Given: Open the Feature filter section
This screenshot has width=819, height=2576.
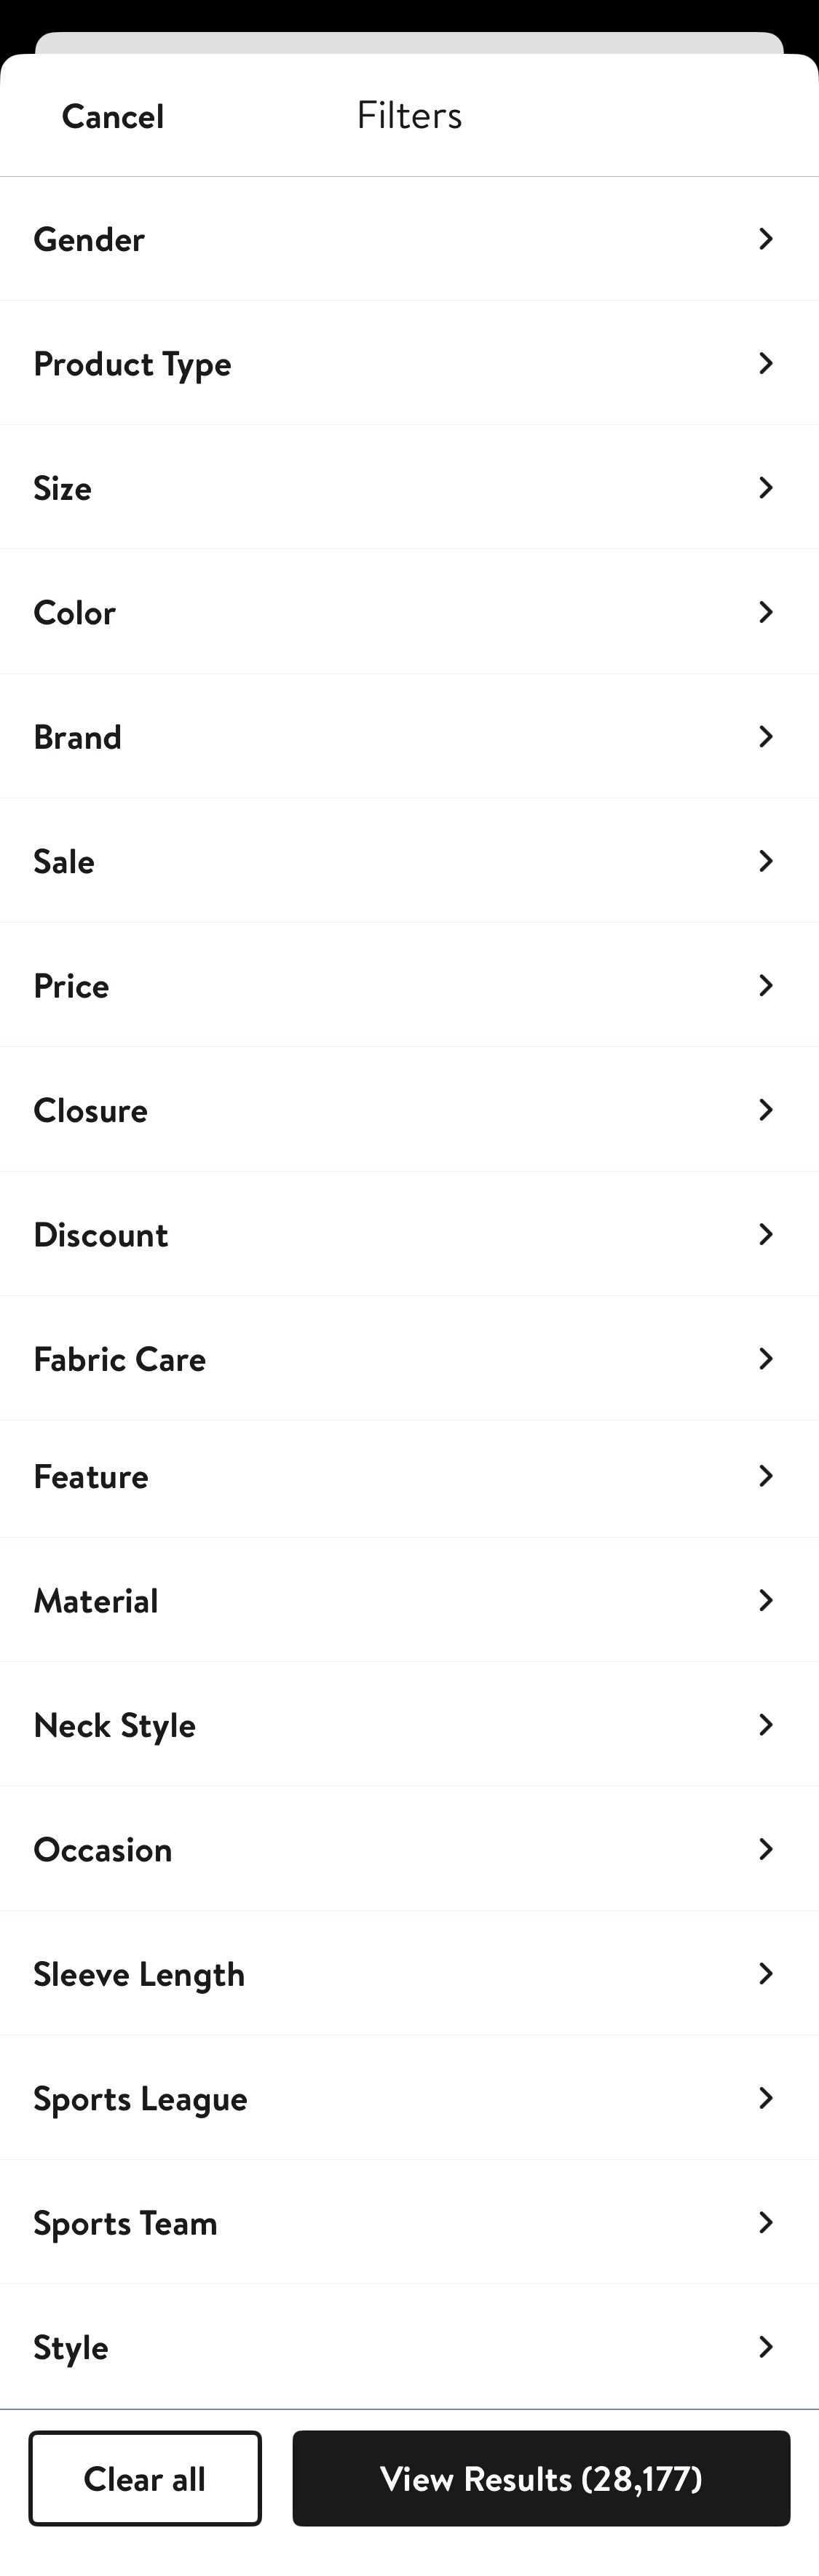Looking at the screenshot, I should coord(765,1476).
